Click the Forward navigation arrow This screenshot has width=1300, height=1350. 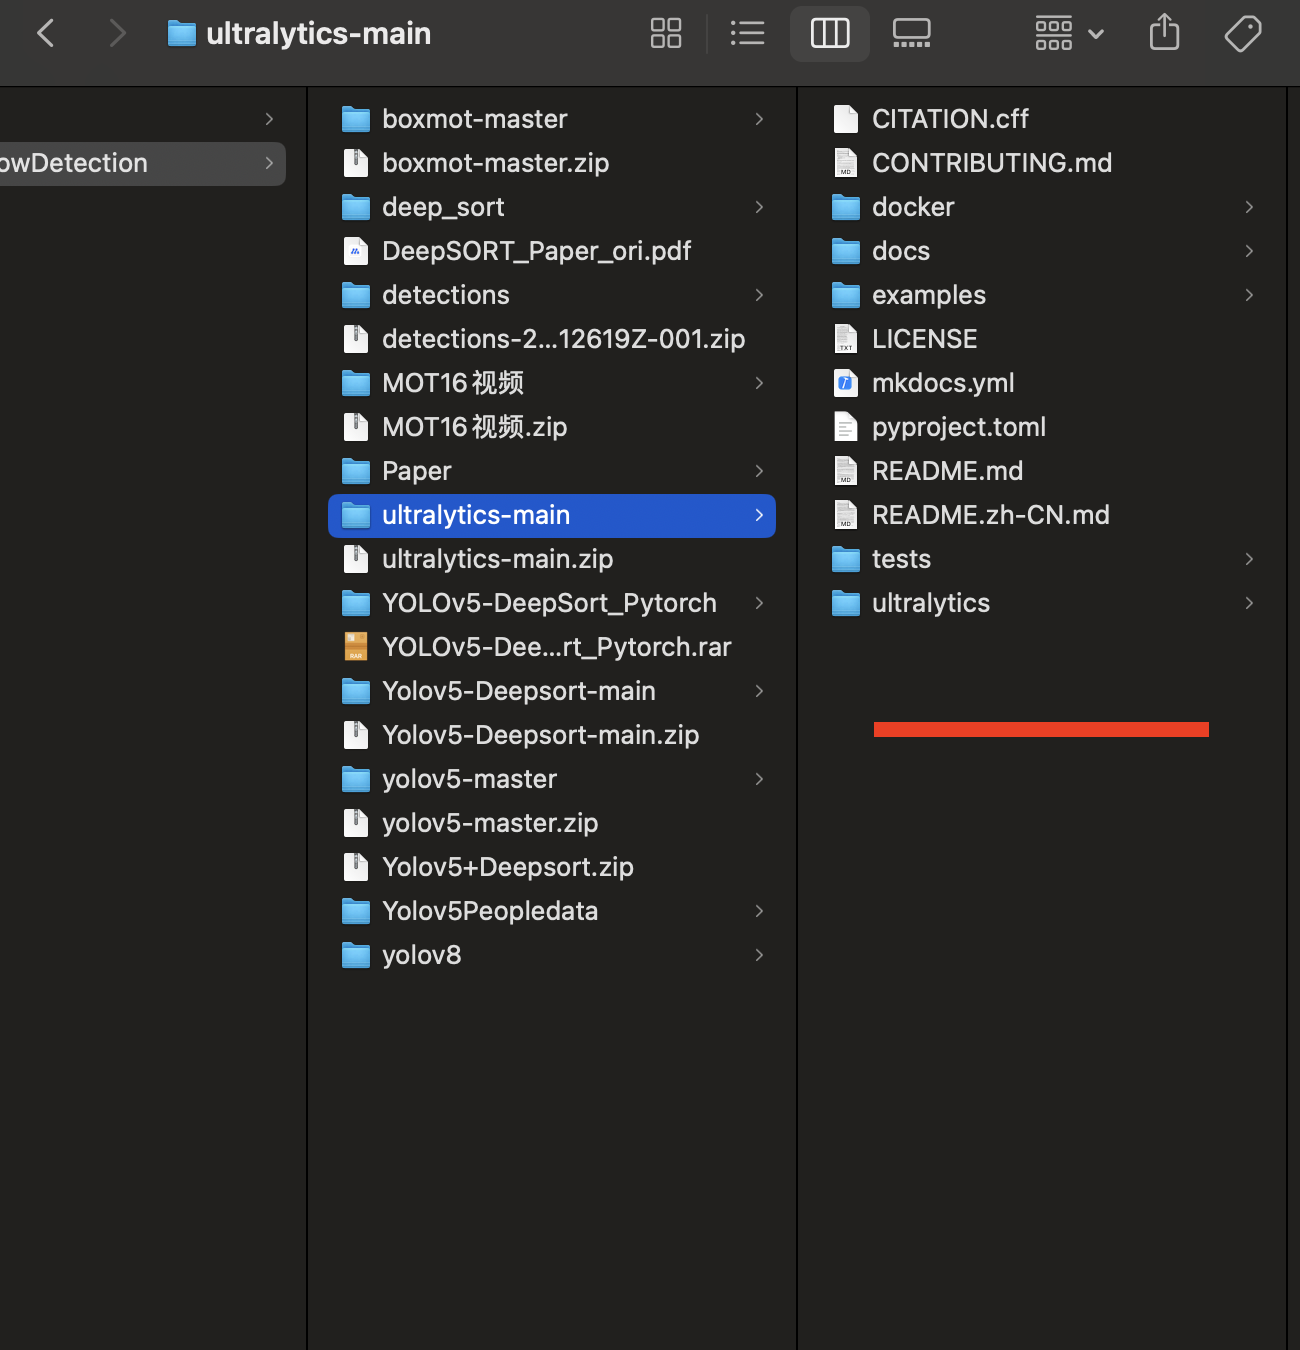117,34
